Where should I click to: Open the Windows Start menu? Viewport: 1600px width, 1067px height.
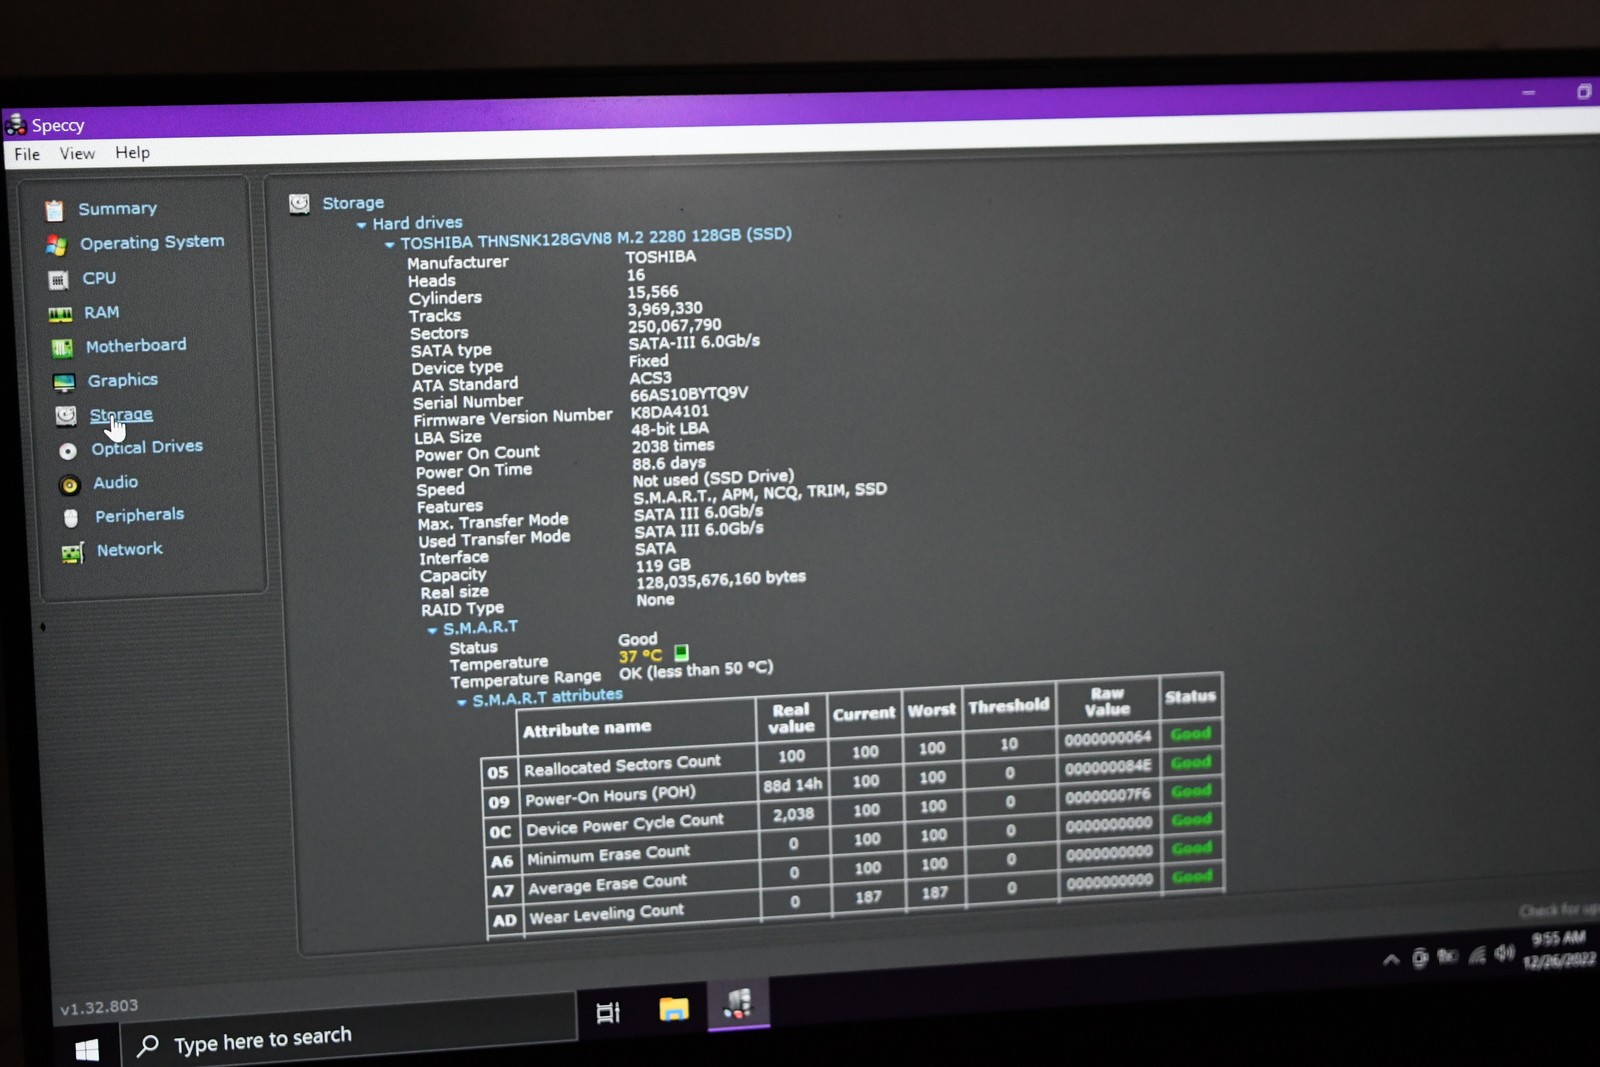[87, 1049]
